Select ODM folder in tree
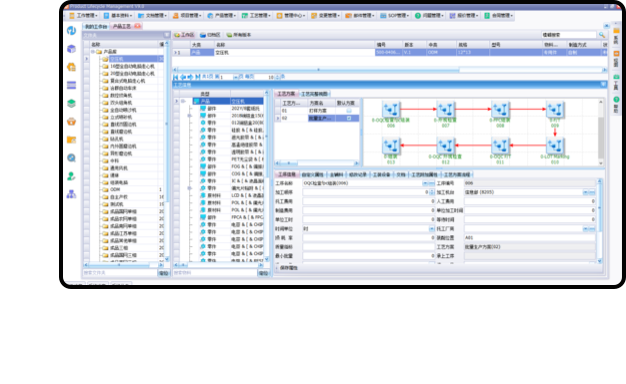Image resolution: width=626 pixels, height=384 pixels. 115,190
